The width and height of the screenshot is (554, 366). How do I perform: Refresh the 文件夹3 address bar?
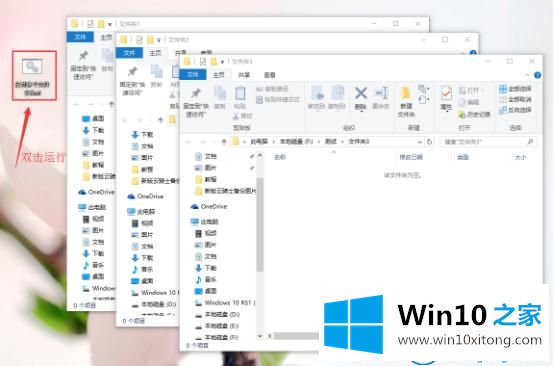point(429,142)
